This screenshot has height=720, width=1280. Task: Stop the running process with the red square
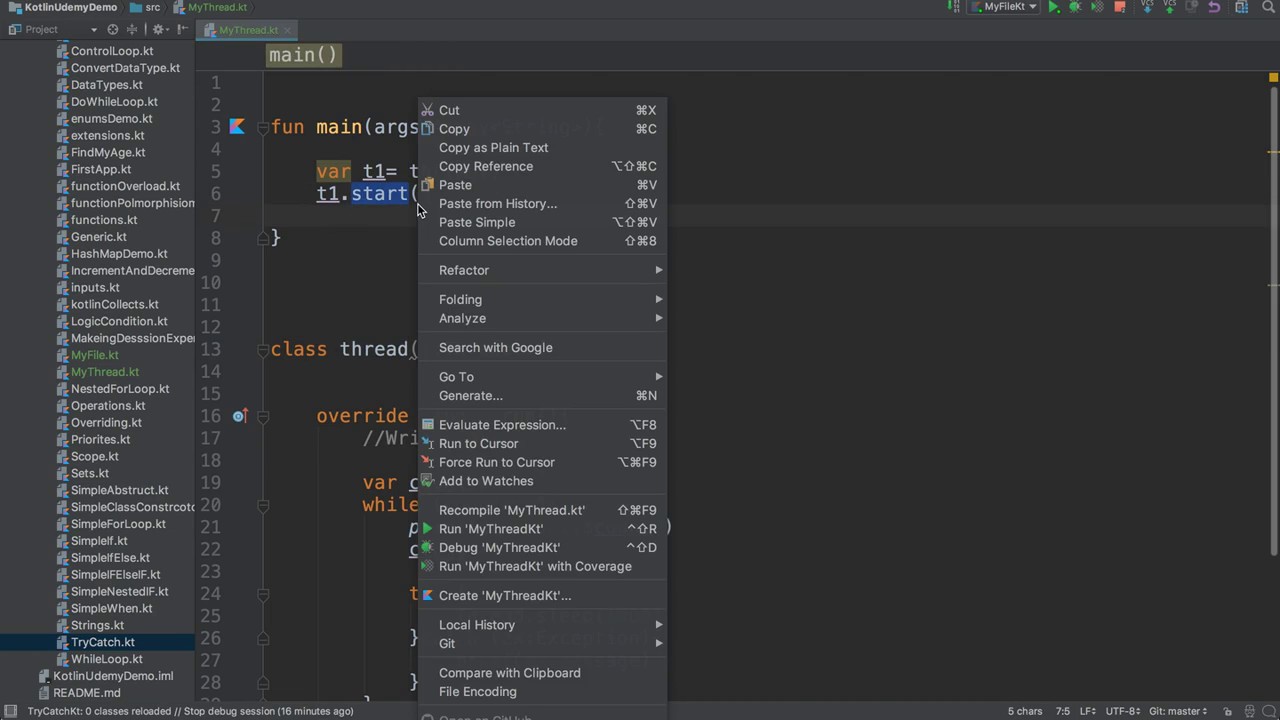click(1120, 7)
